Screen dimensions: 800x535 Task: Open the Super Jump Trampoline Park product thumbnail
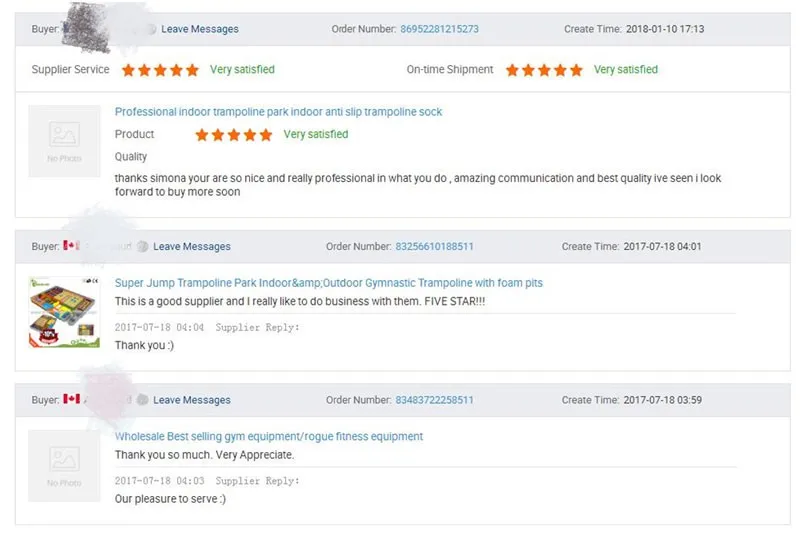pos(64,312)
